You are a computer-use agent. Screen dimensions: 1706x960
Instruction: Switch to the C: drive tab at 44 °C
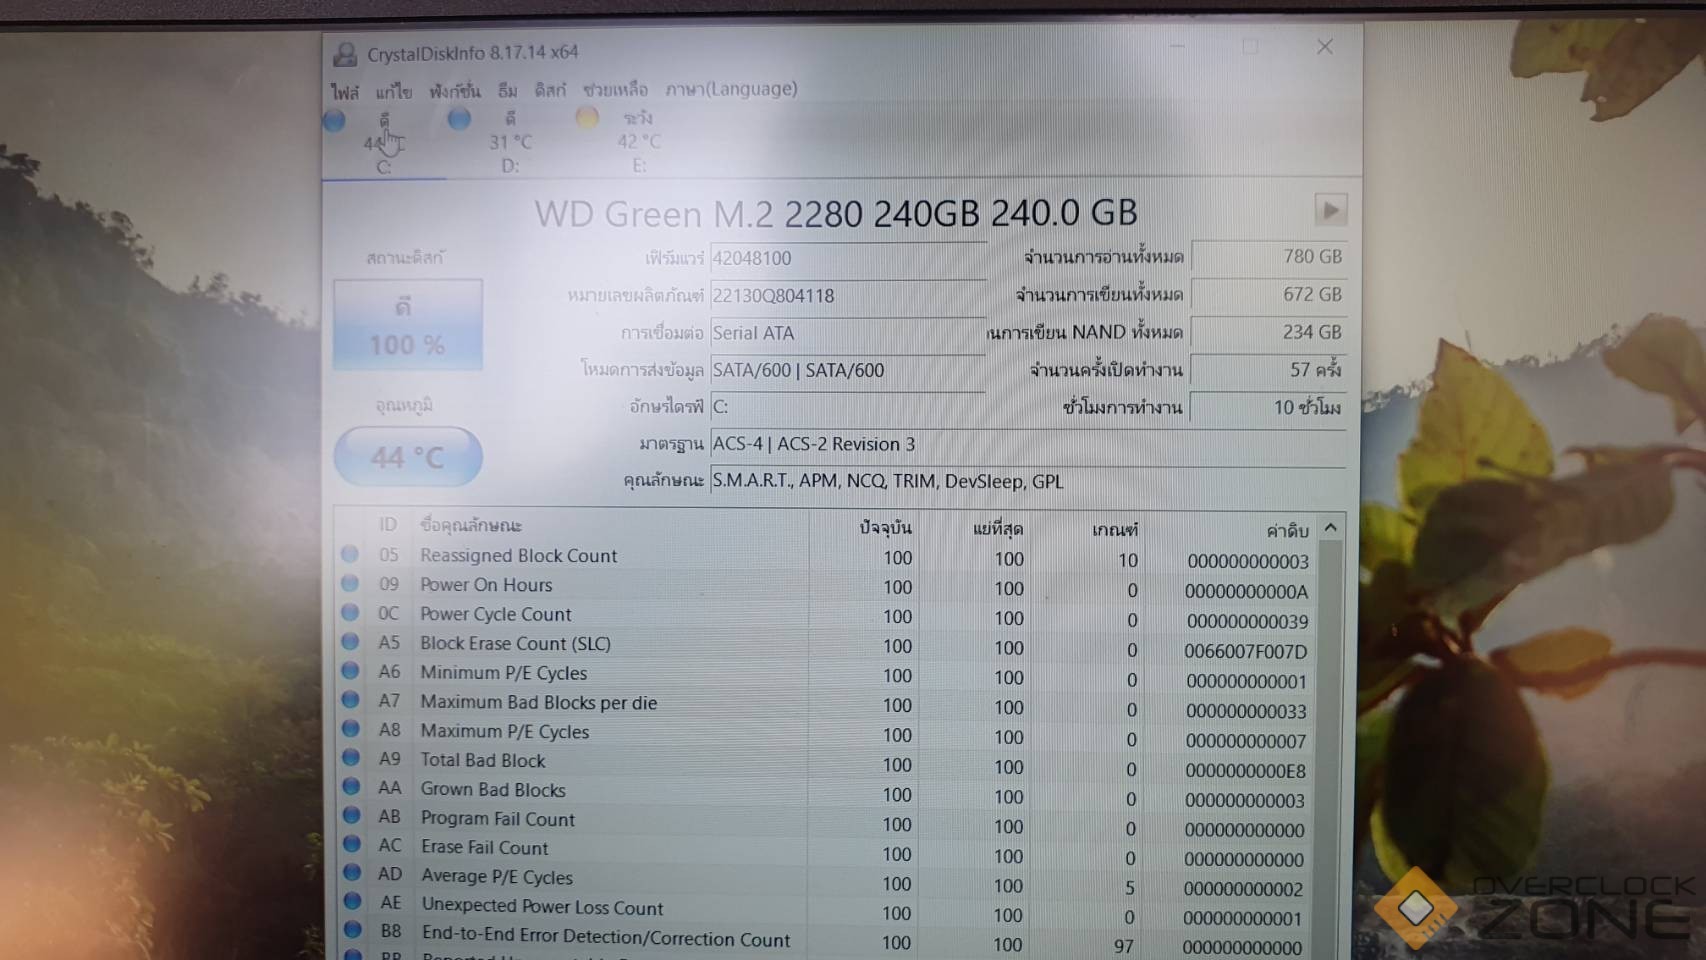click(384, 142)
